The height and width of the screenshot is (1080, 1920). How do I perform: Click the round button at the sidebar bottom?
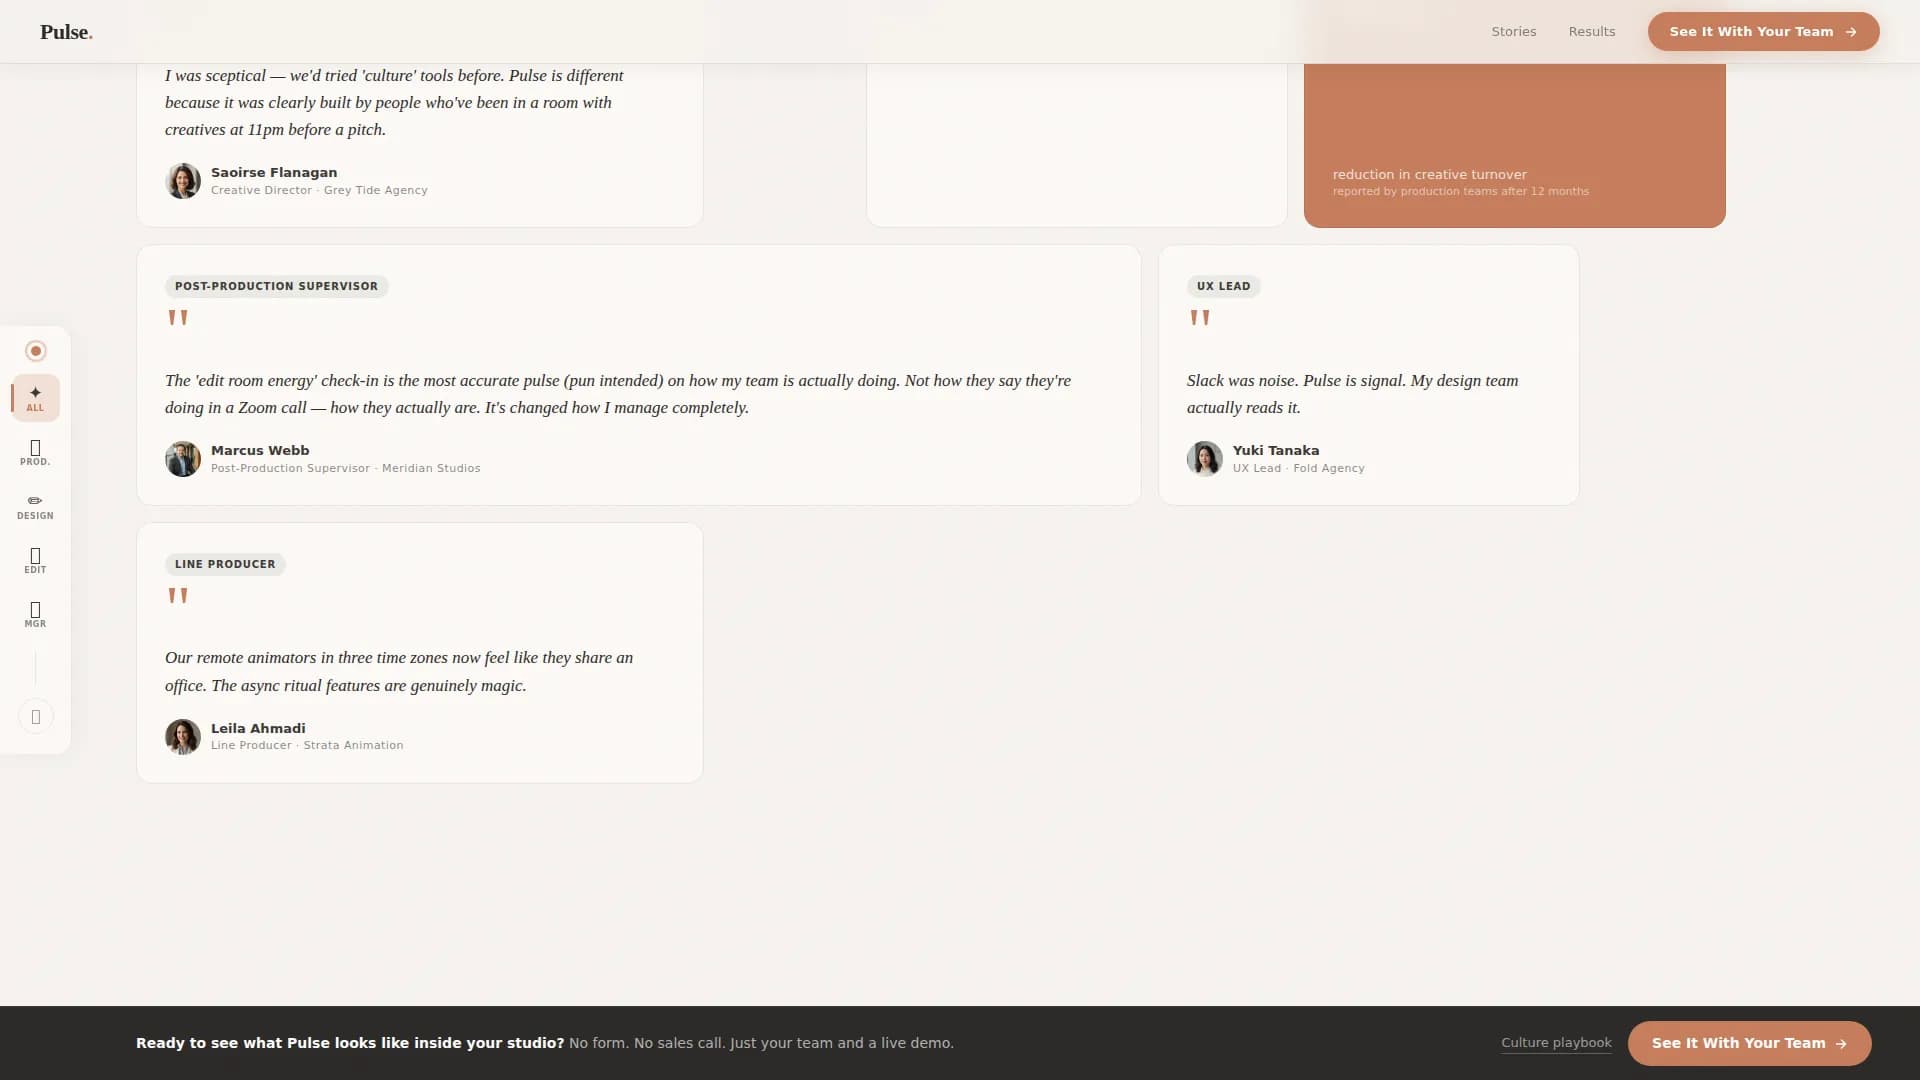(x=35, y=716)
